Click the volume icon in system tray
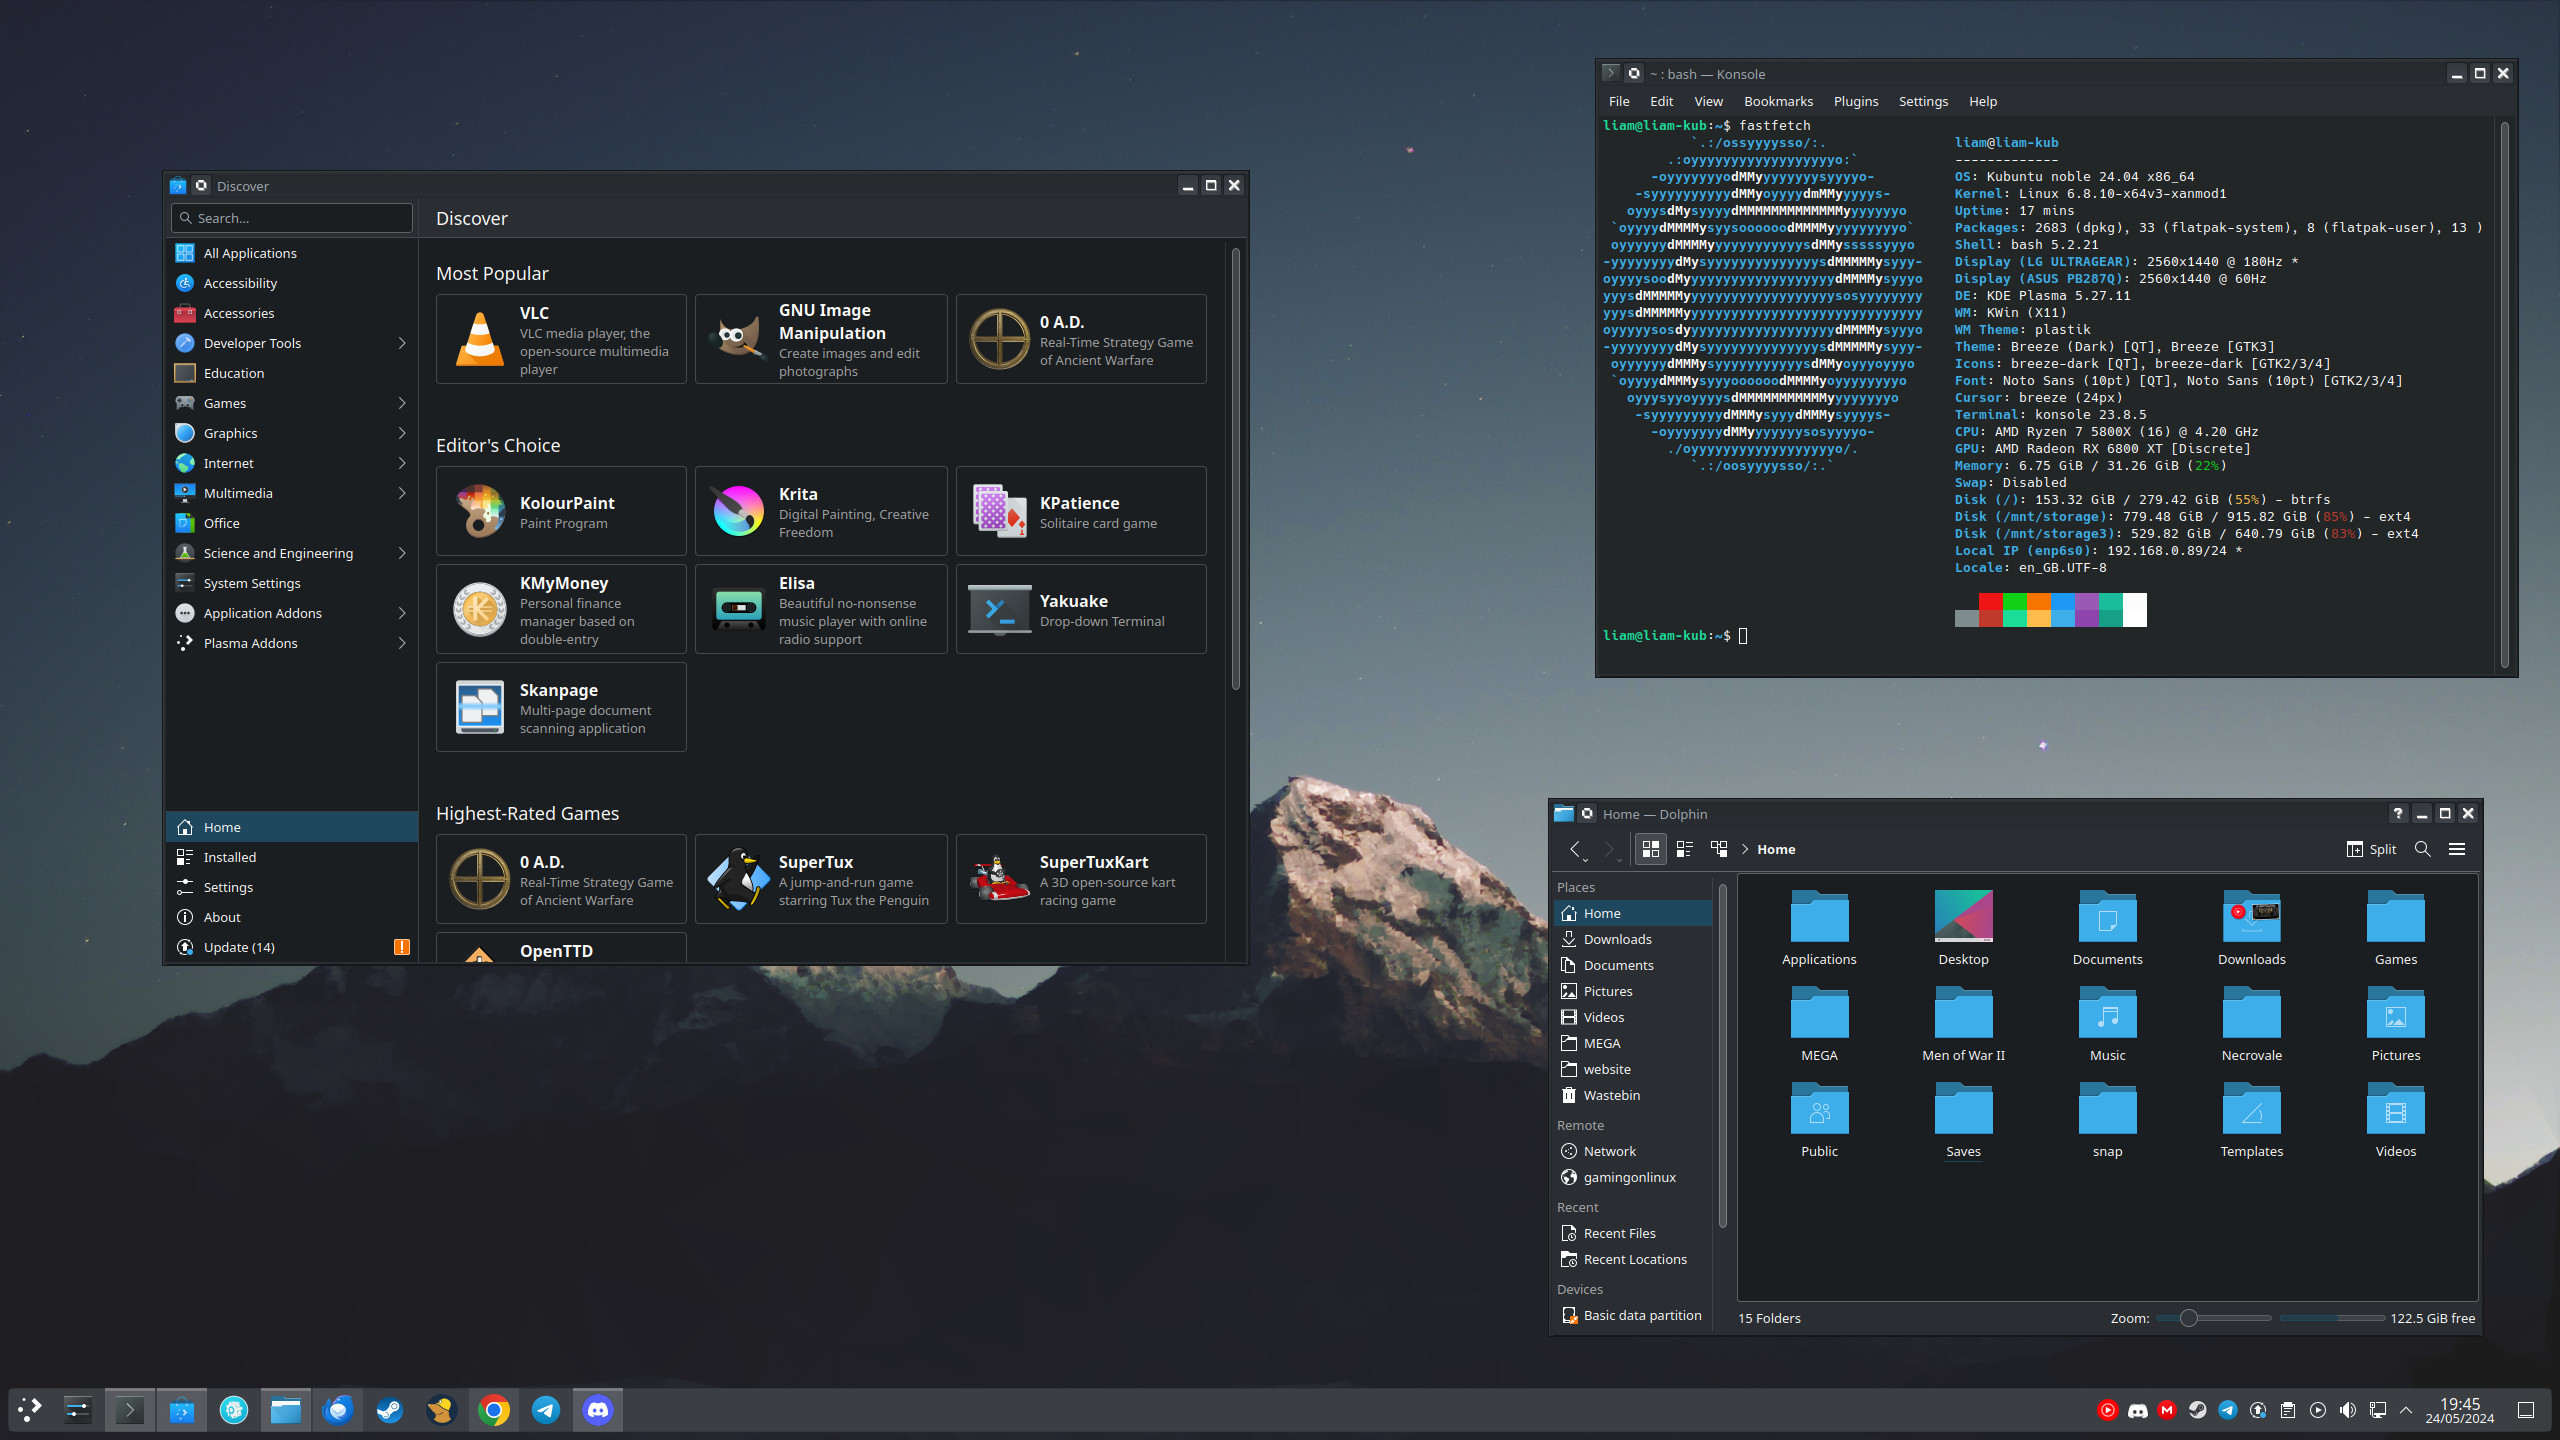The image size is (2560, 1440). 2347,1410
